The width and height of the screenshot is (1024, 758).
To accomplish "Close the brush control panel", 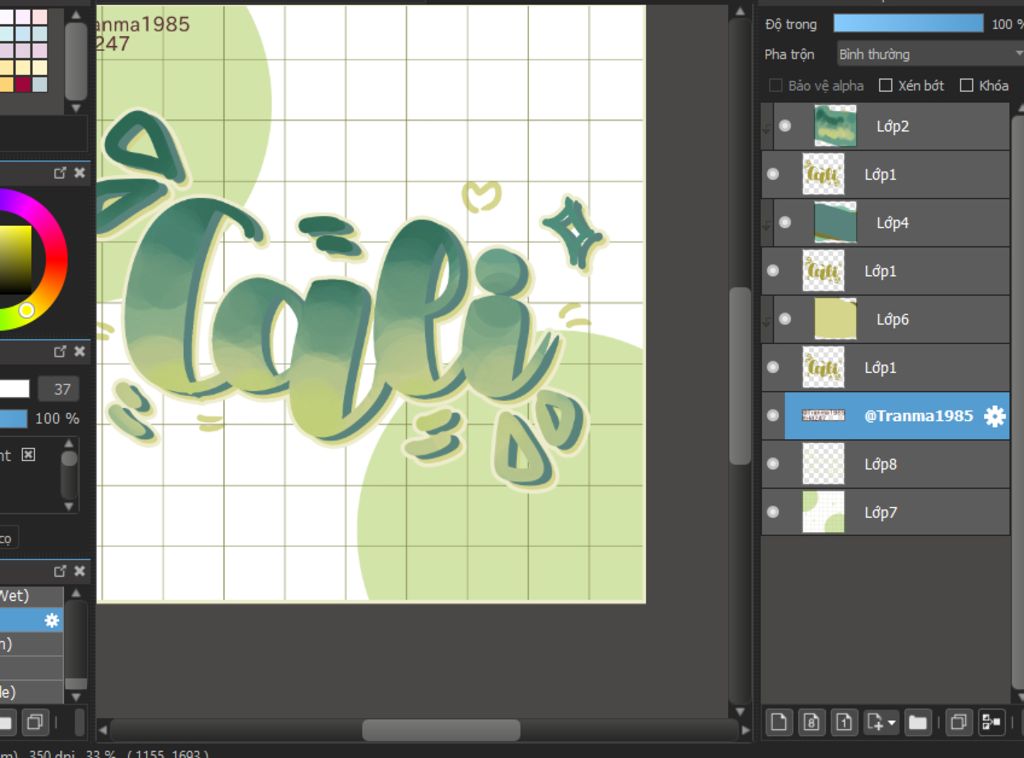I will point(80,351).
